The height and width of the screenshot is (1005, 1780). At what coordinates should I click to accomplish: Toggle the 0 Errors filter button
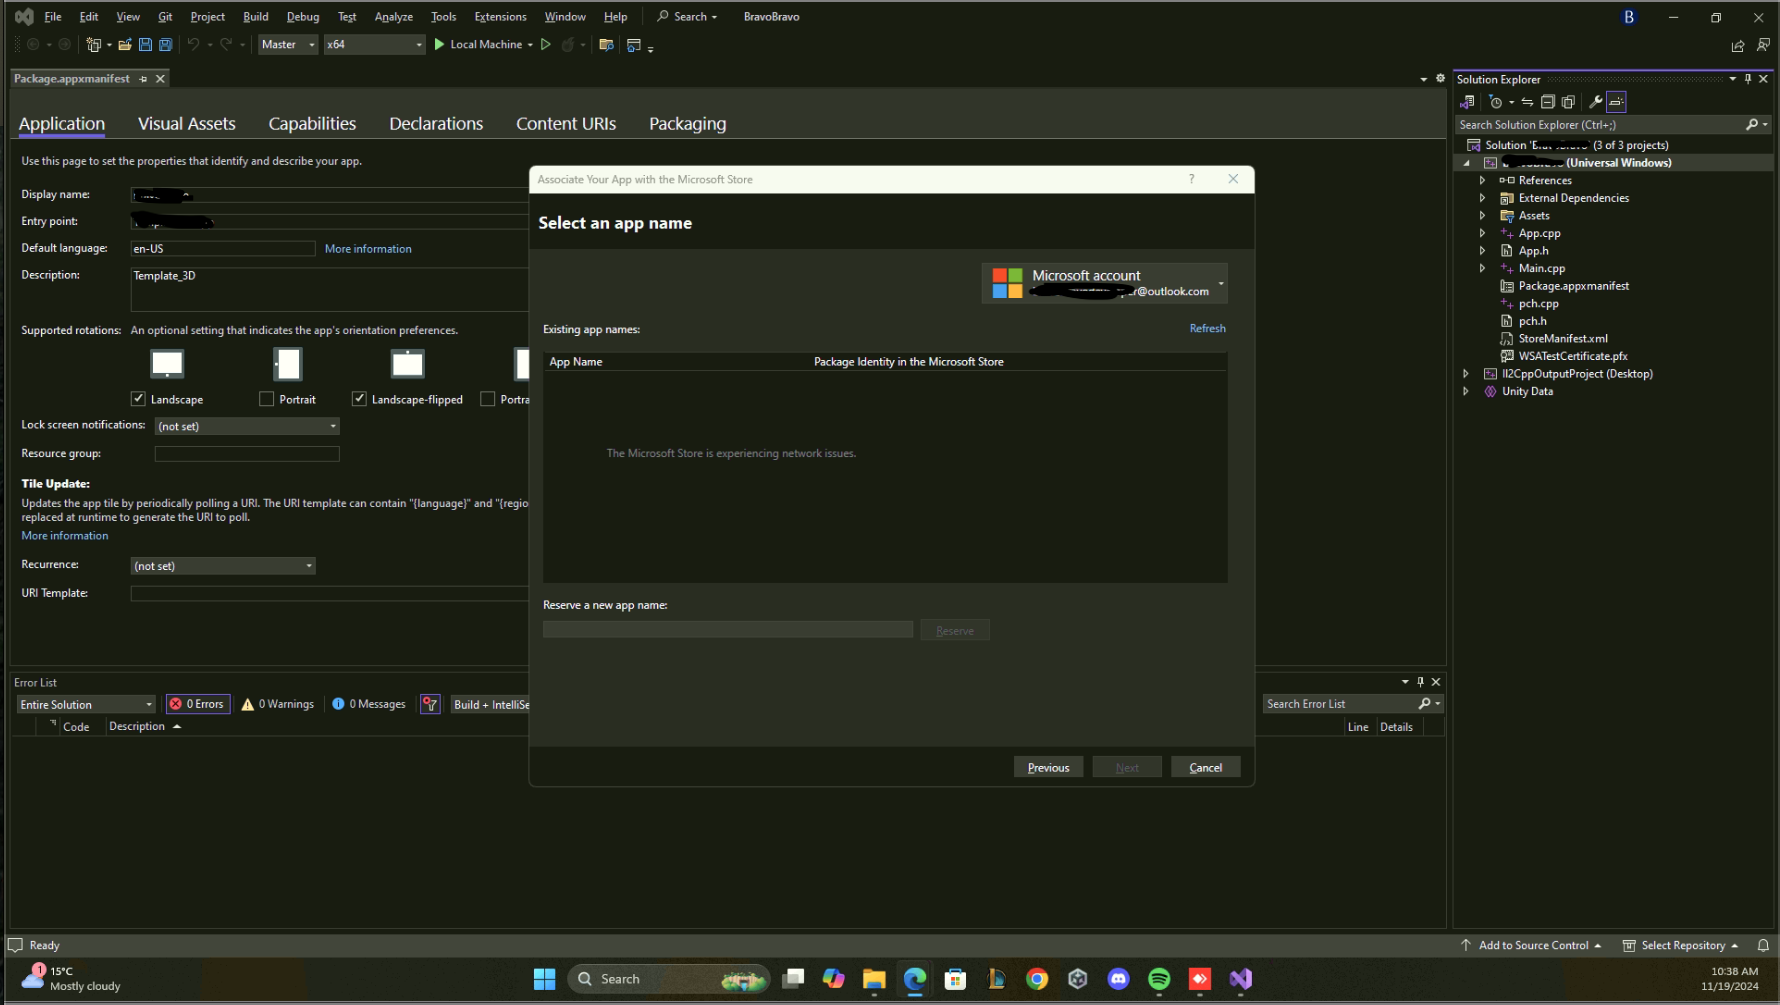coord(197,704)
